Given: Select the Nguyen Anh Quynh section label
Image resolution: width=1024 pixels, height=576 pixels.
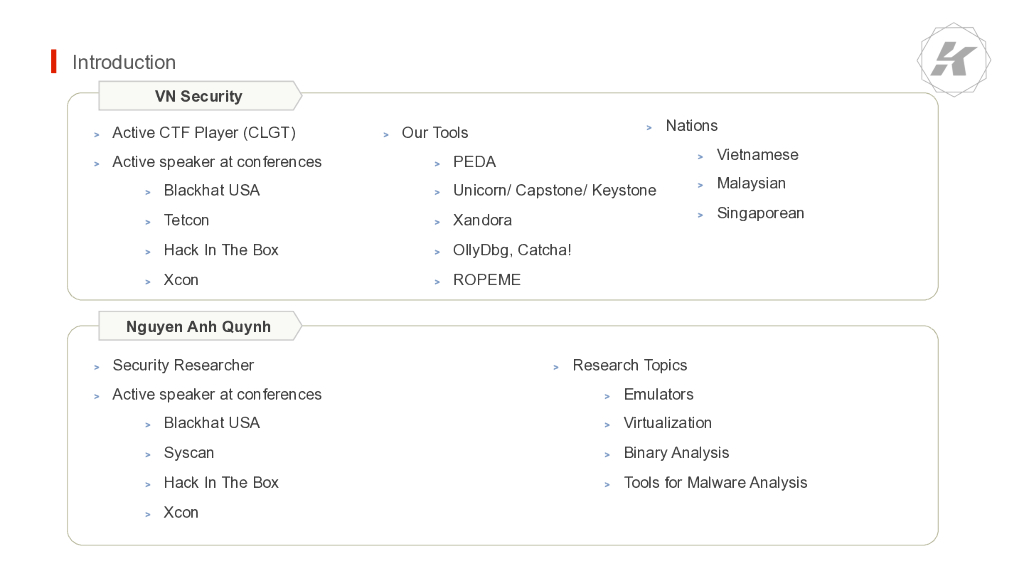Looking at the screenshot, I should 198,327.
